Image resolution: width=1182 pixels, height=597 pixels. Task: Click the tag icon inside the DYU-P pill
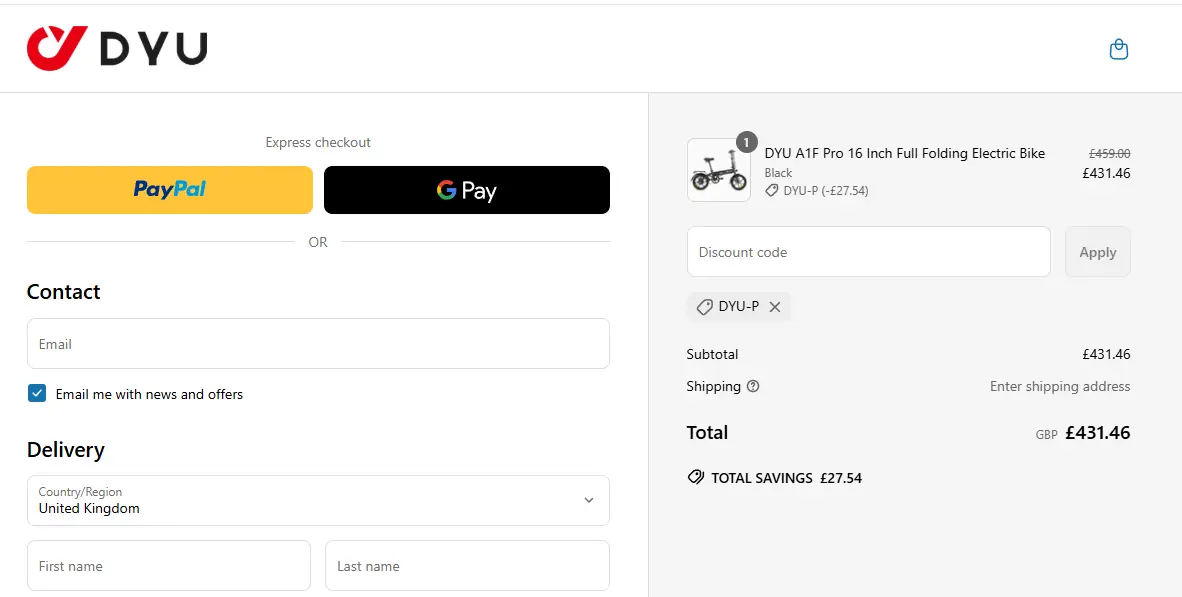click(x=704, y=306)
